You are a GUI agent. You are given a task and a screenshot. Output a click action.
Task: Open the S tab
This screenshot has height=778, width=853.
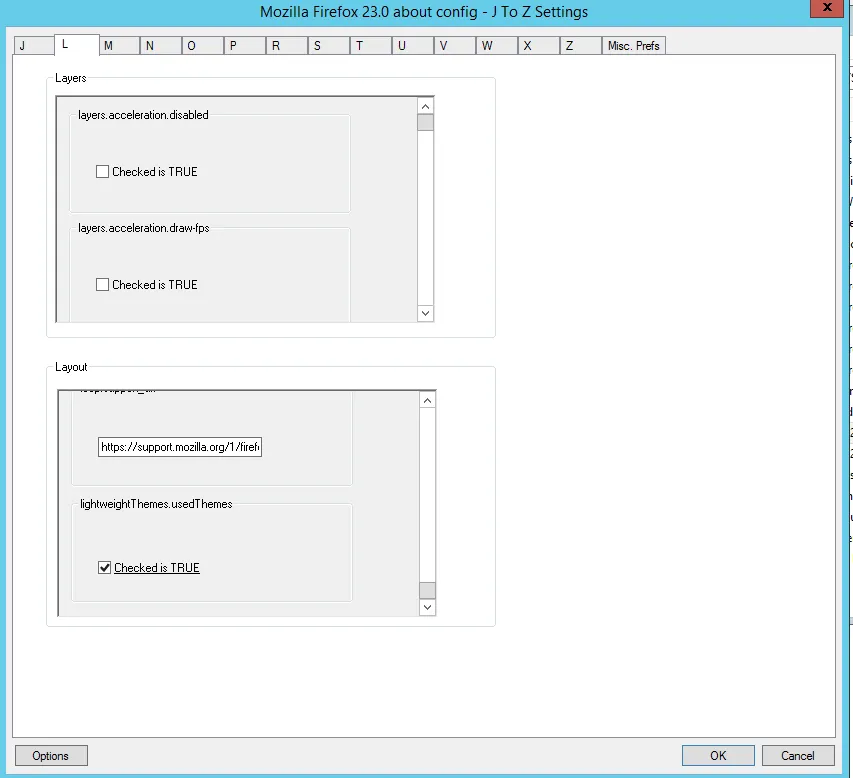[x=317, y=46]
